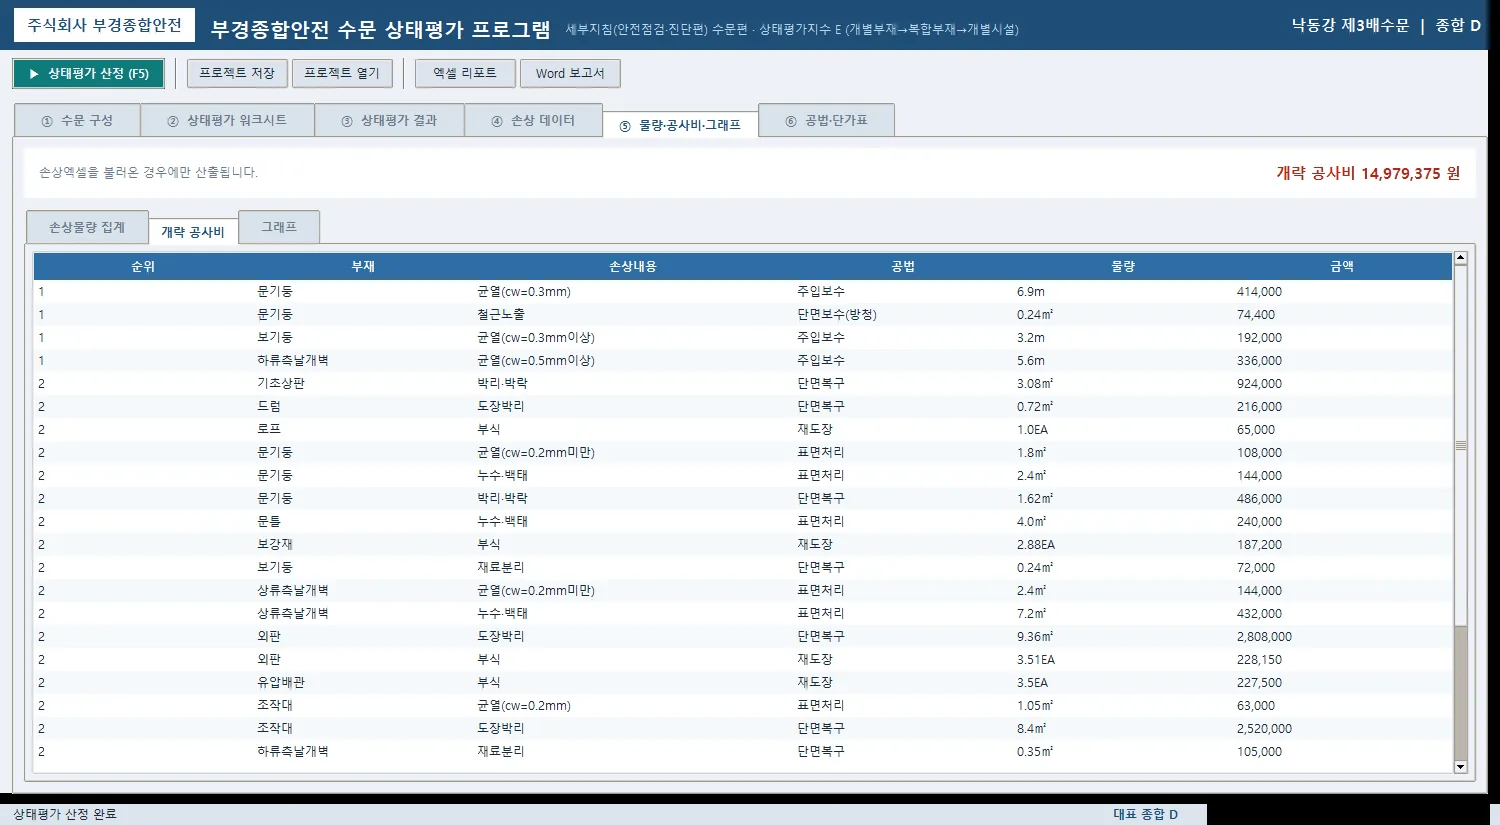Viewport: 1500px width, 825px height.
Task: Open the ⑥ 공법·단가표 tab
Action: click(826, 120)
